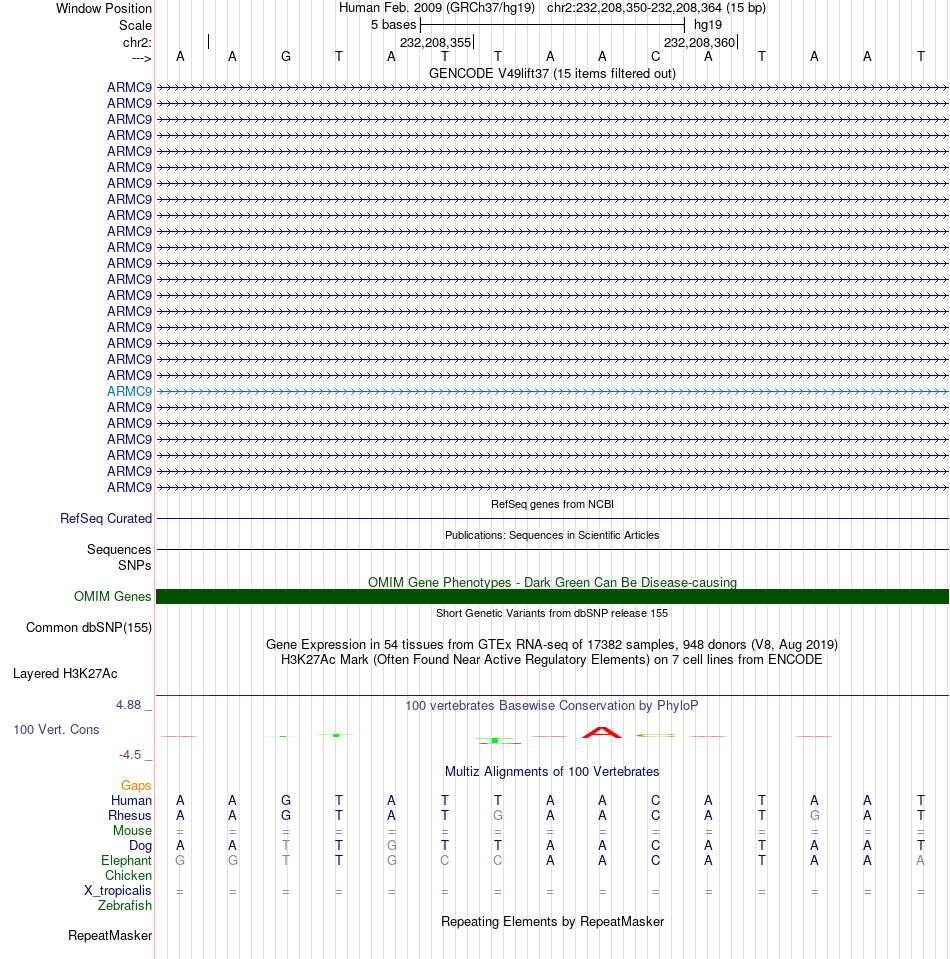Click the chr2: ruler label

coord(137,42)
